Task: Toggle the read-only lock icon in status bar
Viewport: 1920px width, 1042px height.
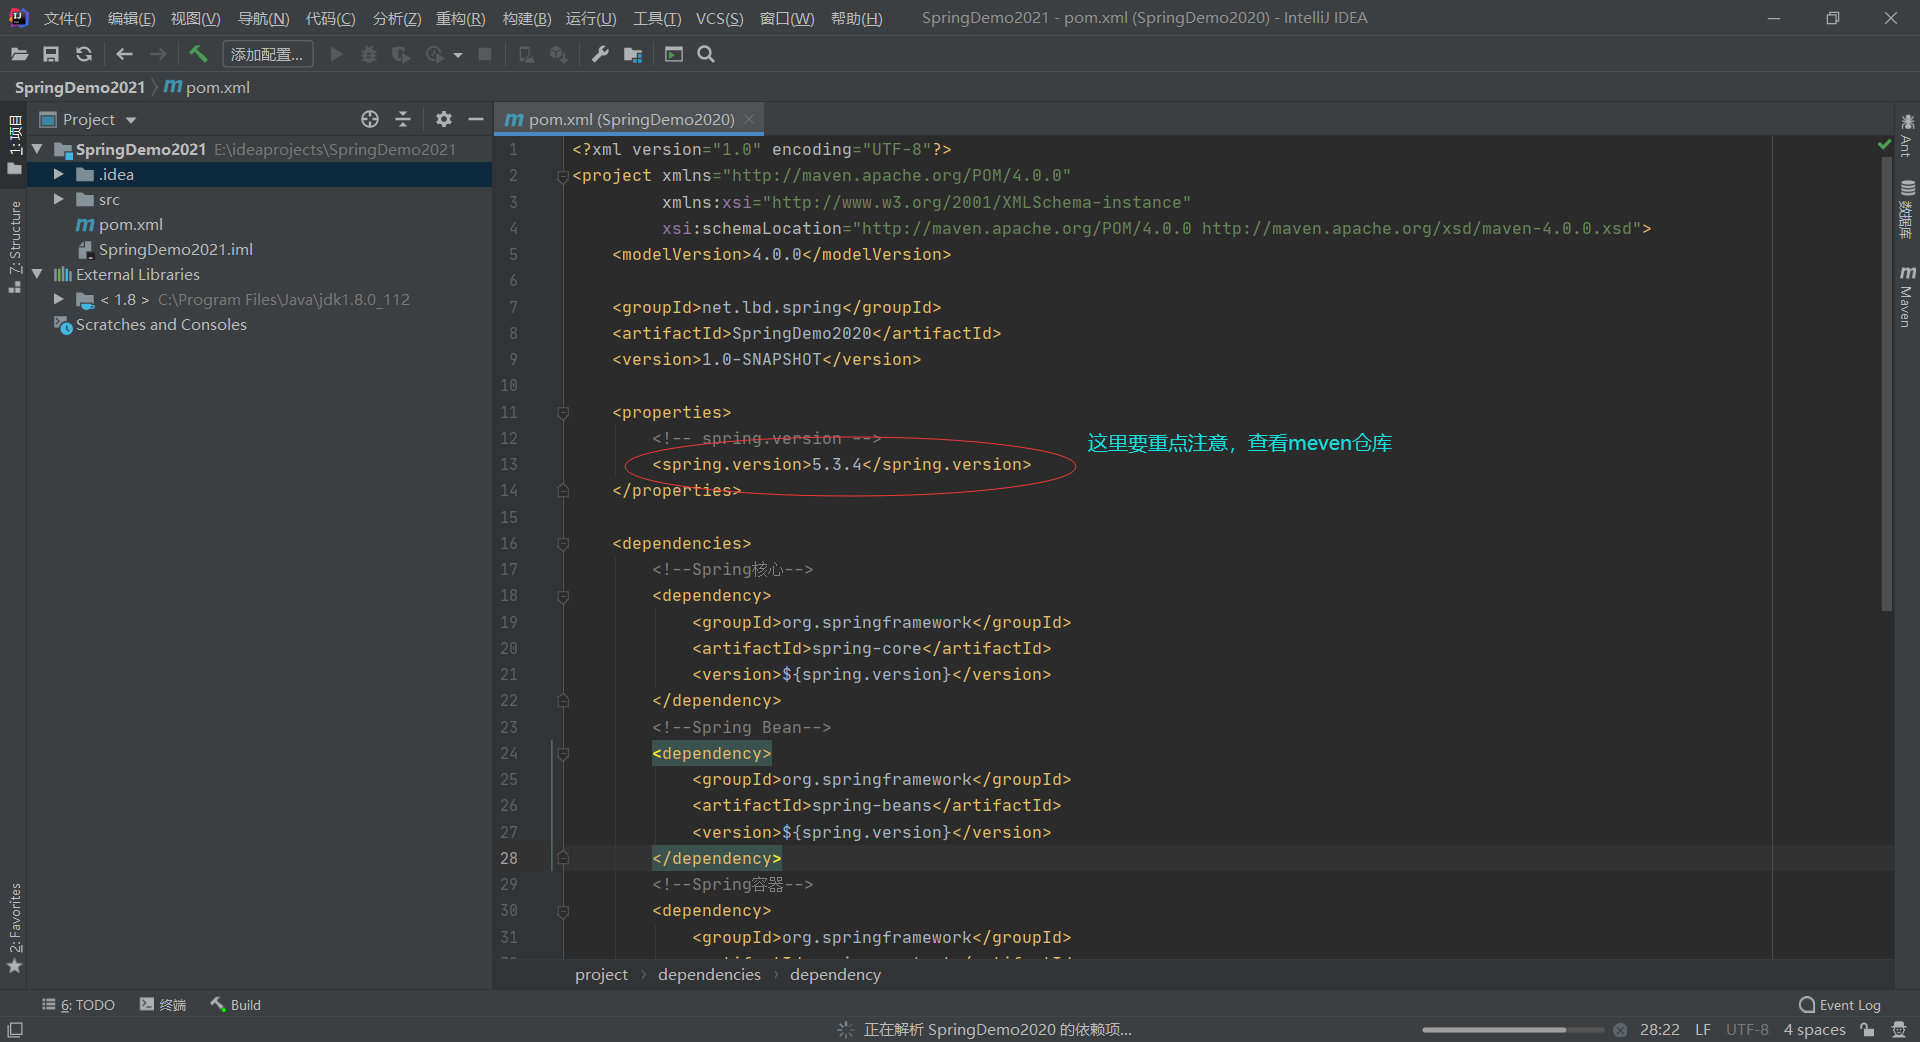Action: click(1867, 1030)
